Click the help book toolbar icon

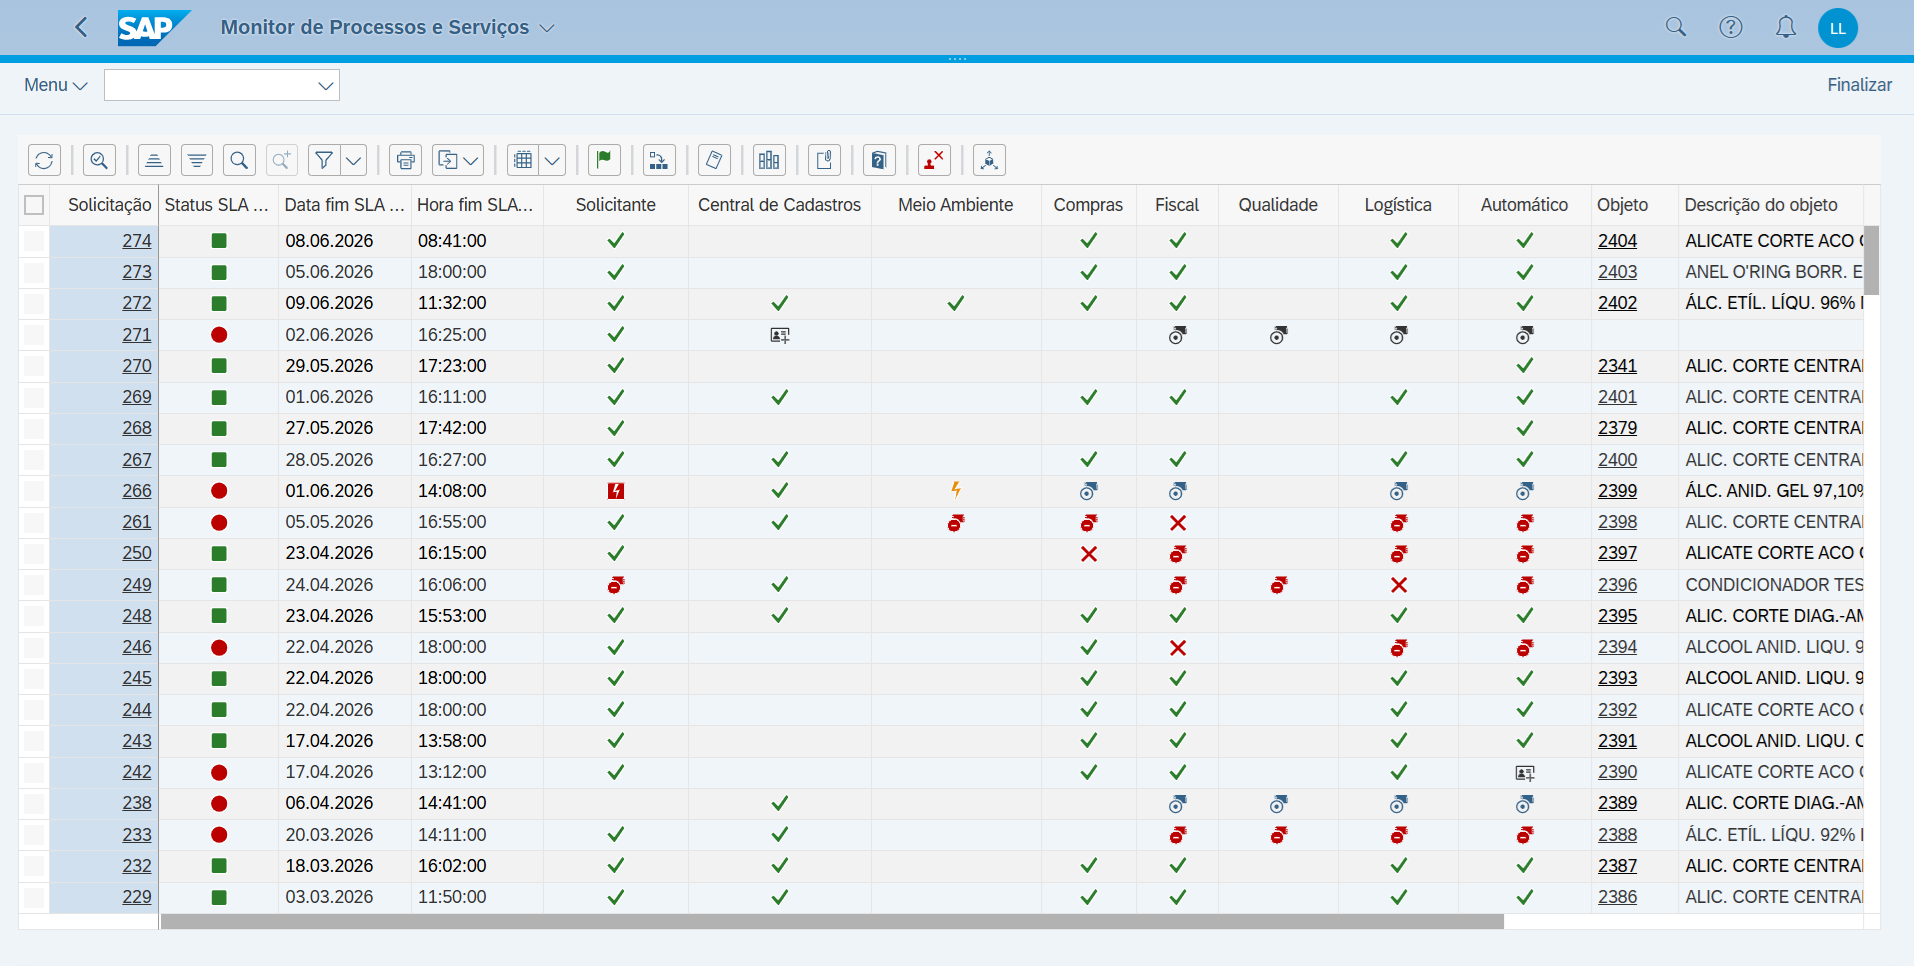click(x=879, y=160)
